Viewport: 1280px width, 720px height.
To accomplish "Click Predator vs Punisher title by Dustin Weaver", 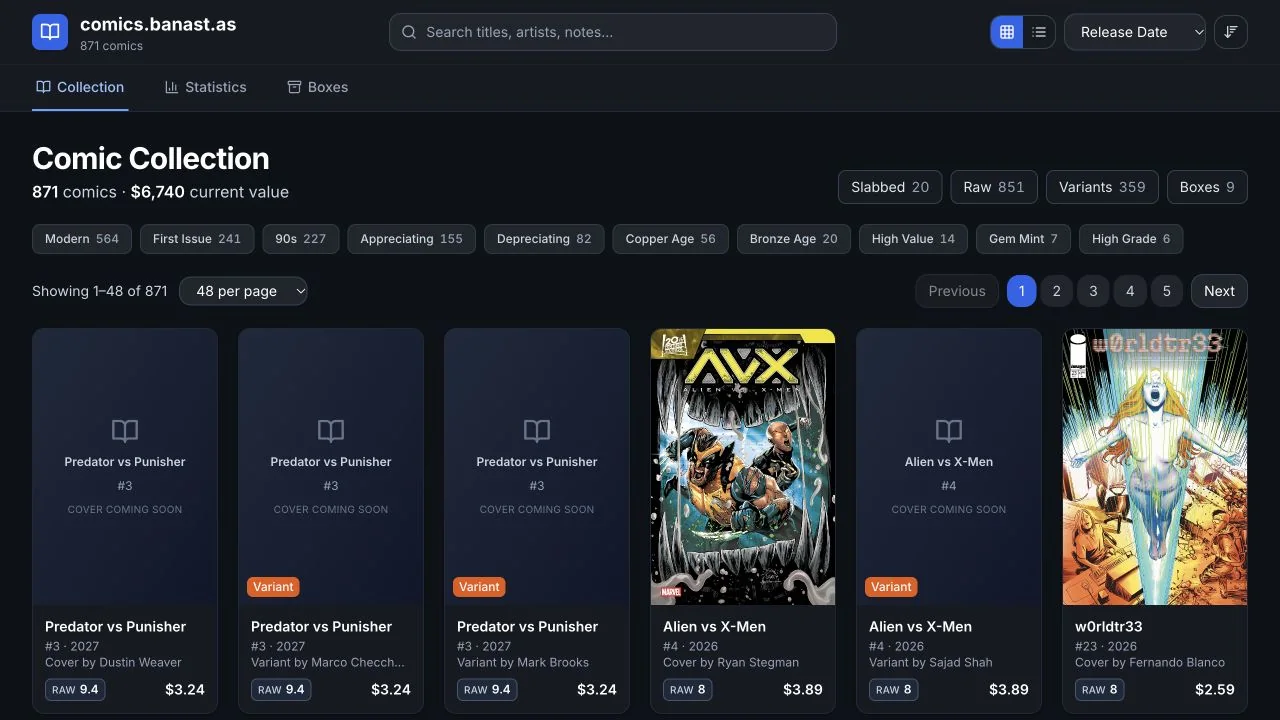I will coord(116,627).
